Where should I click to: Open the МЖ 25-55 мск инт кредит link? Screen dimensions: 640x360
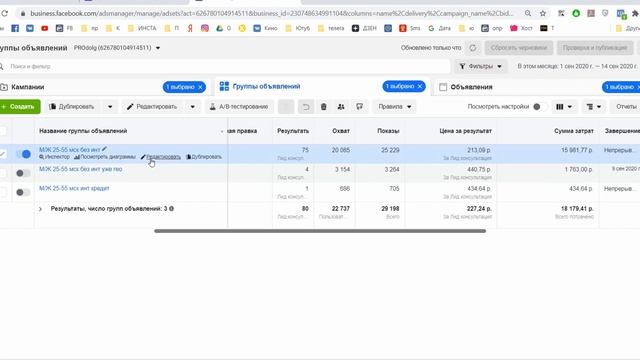pos(74,188)
